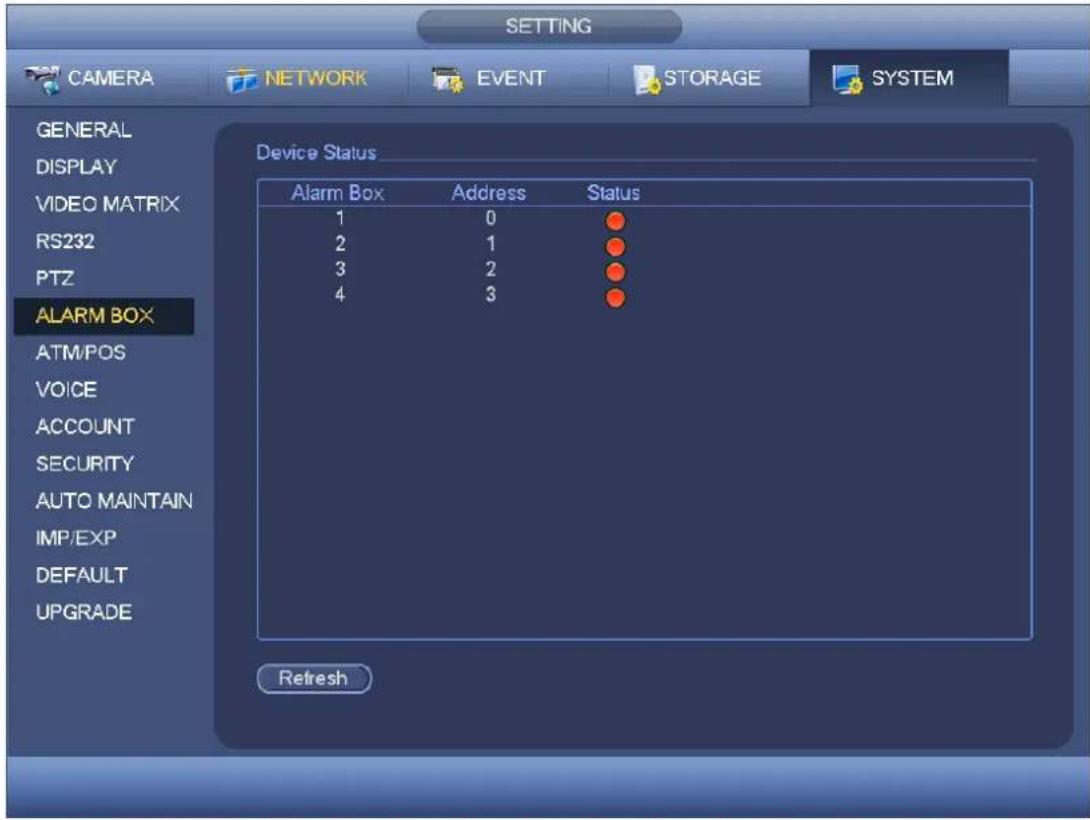
Task: Click the Device Status heading
Action: [x=316, y=152]
